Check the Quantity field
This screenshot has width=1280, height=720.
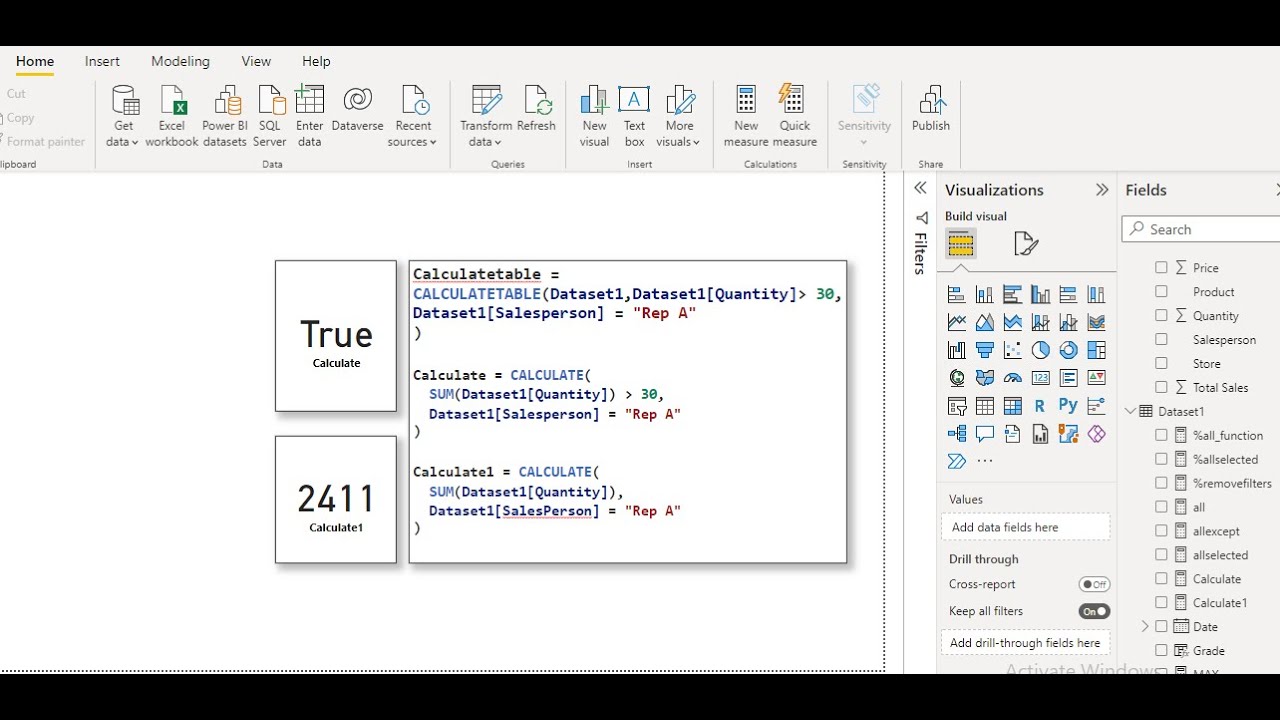coord(1161,316)
